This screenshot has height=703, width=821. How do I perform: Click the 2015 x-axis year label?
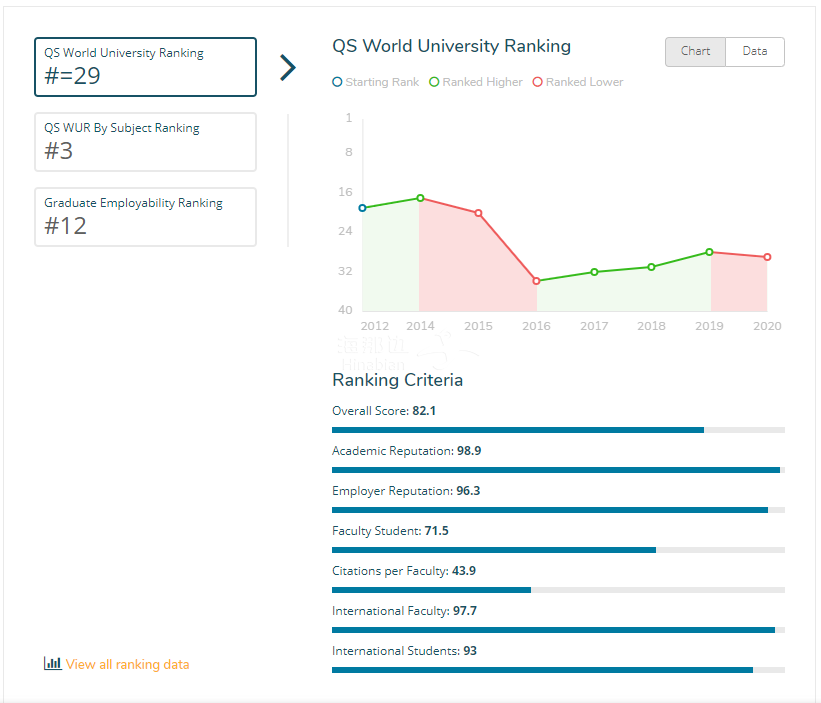click(x=479, y=326)
